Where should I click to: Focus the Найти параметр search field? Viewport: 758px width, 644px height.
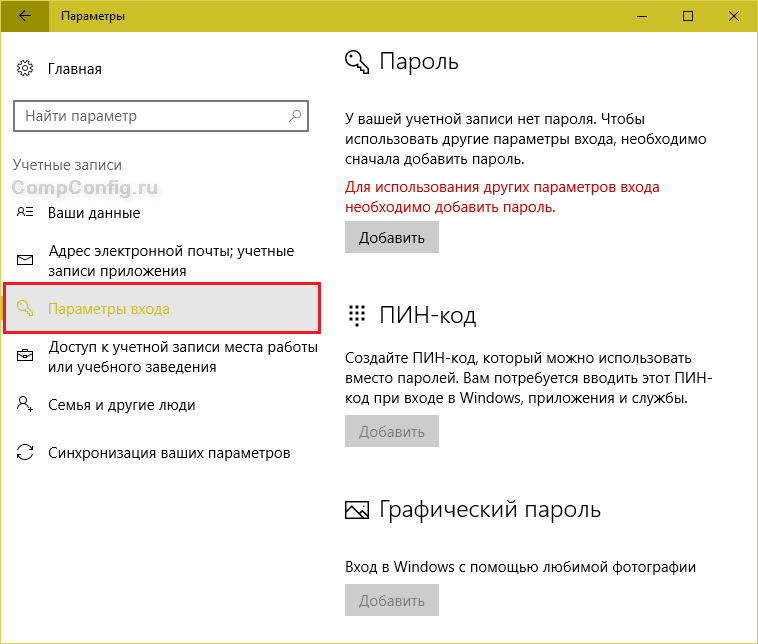click(x=161, y=116)
